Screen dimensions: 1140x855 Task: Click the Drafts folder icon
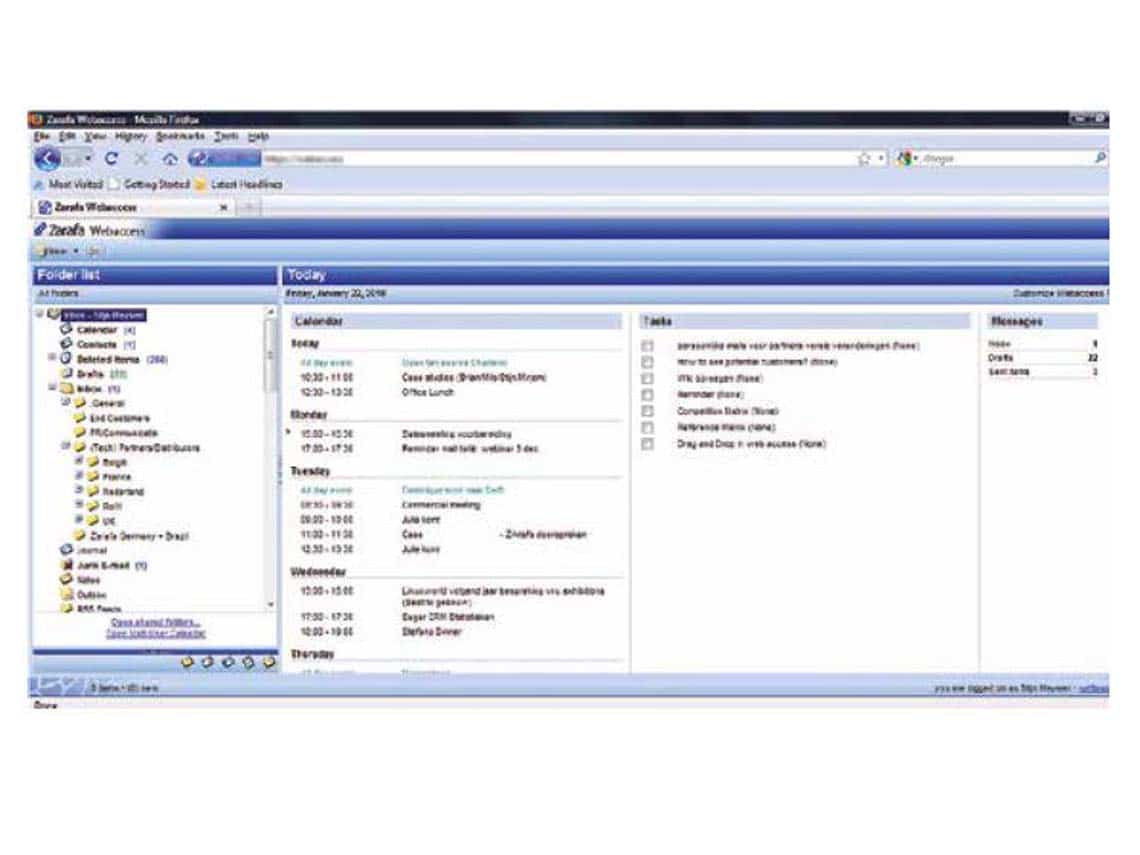66,373
